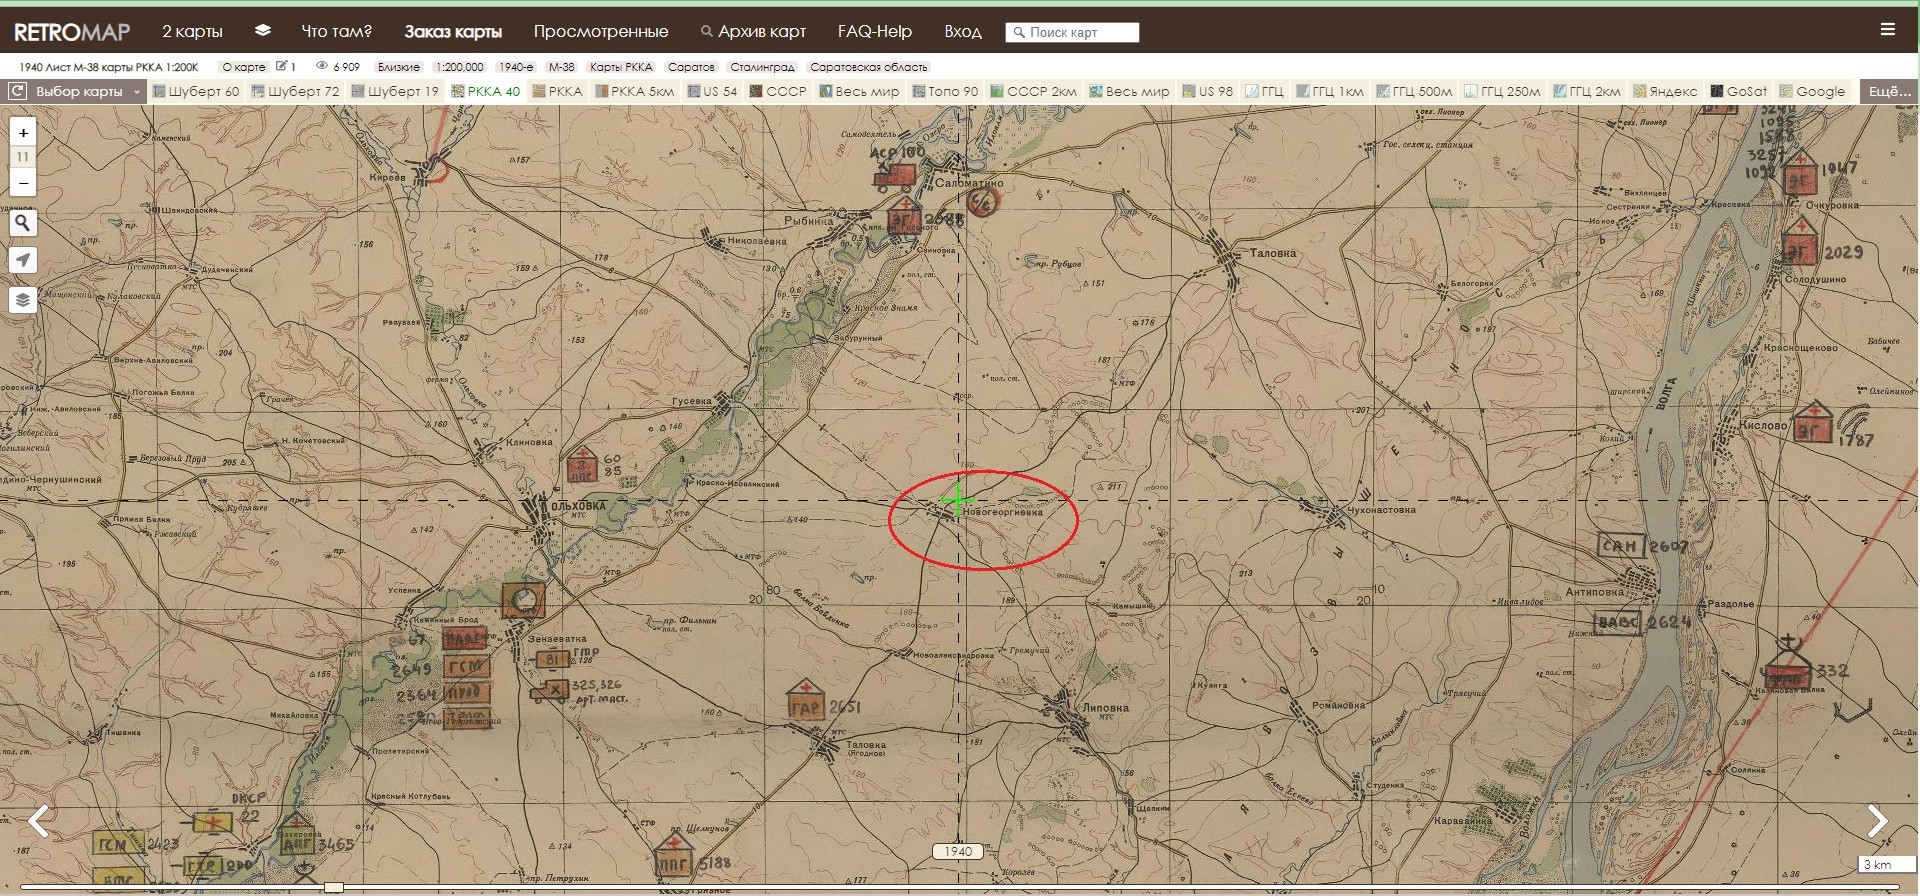The width and height of the screenshot is (1920, 896).
Task: Click the ОЛЬХОВКА town label on the map
Action: pyautogui.click(x=578, y=506)
